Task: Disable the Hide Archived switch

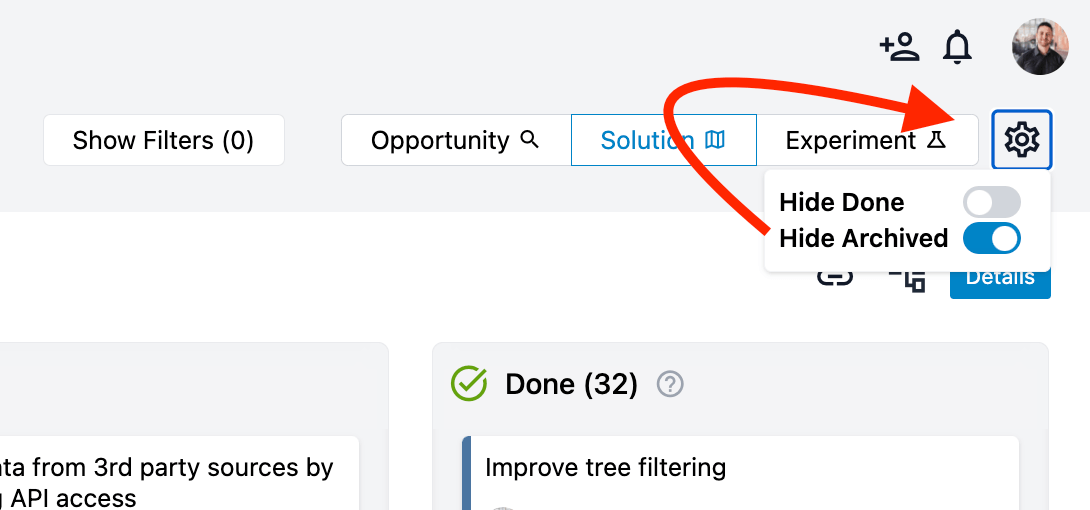Action: pos(991,238)
